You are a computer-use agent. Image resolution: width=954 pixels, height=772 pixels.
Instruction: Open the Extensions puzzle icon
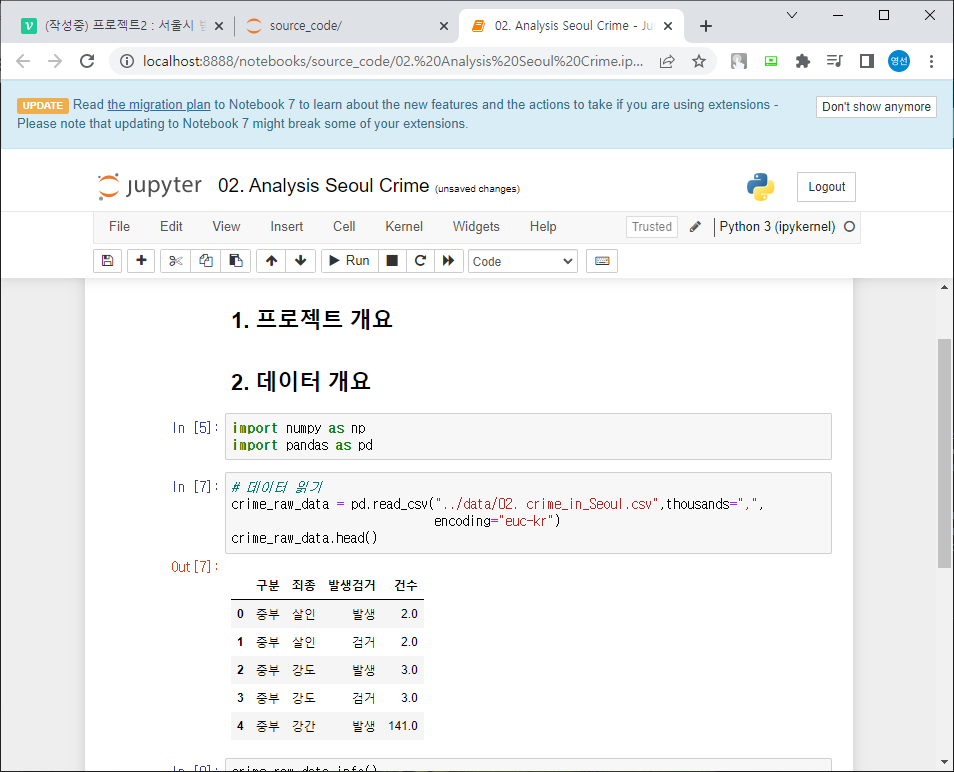(803, 61)
